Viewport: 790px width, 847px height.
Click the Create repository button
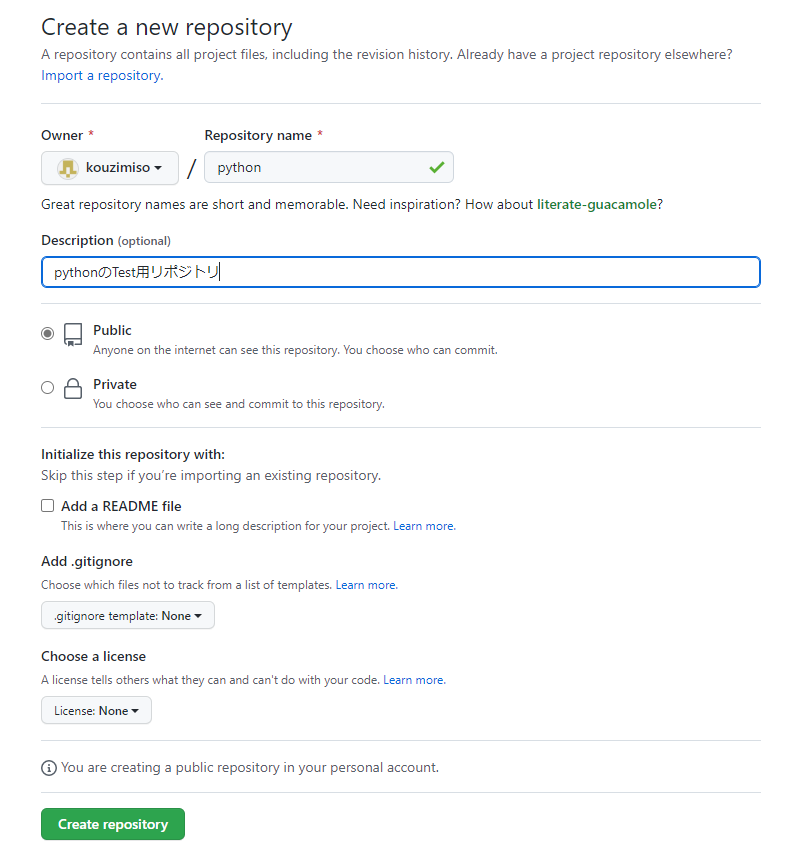pyautogui.click(x=112, y=823)
